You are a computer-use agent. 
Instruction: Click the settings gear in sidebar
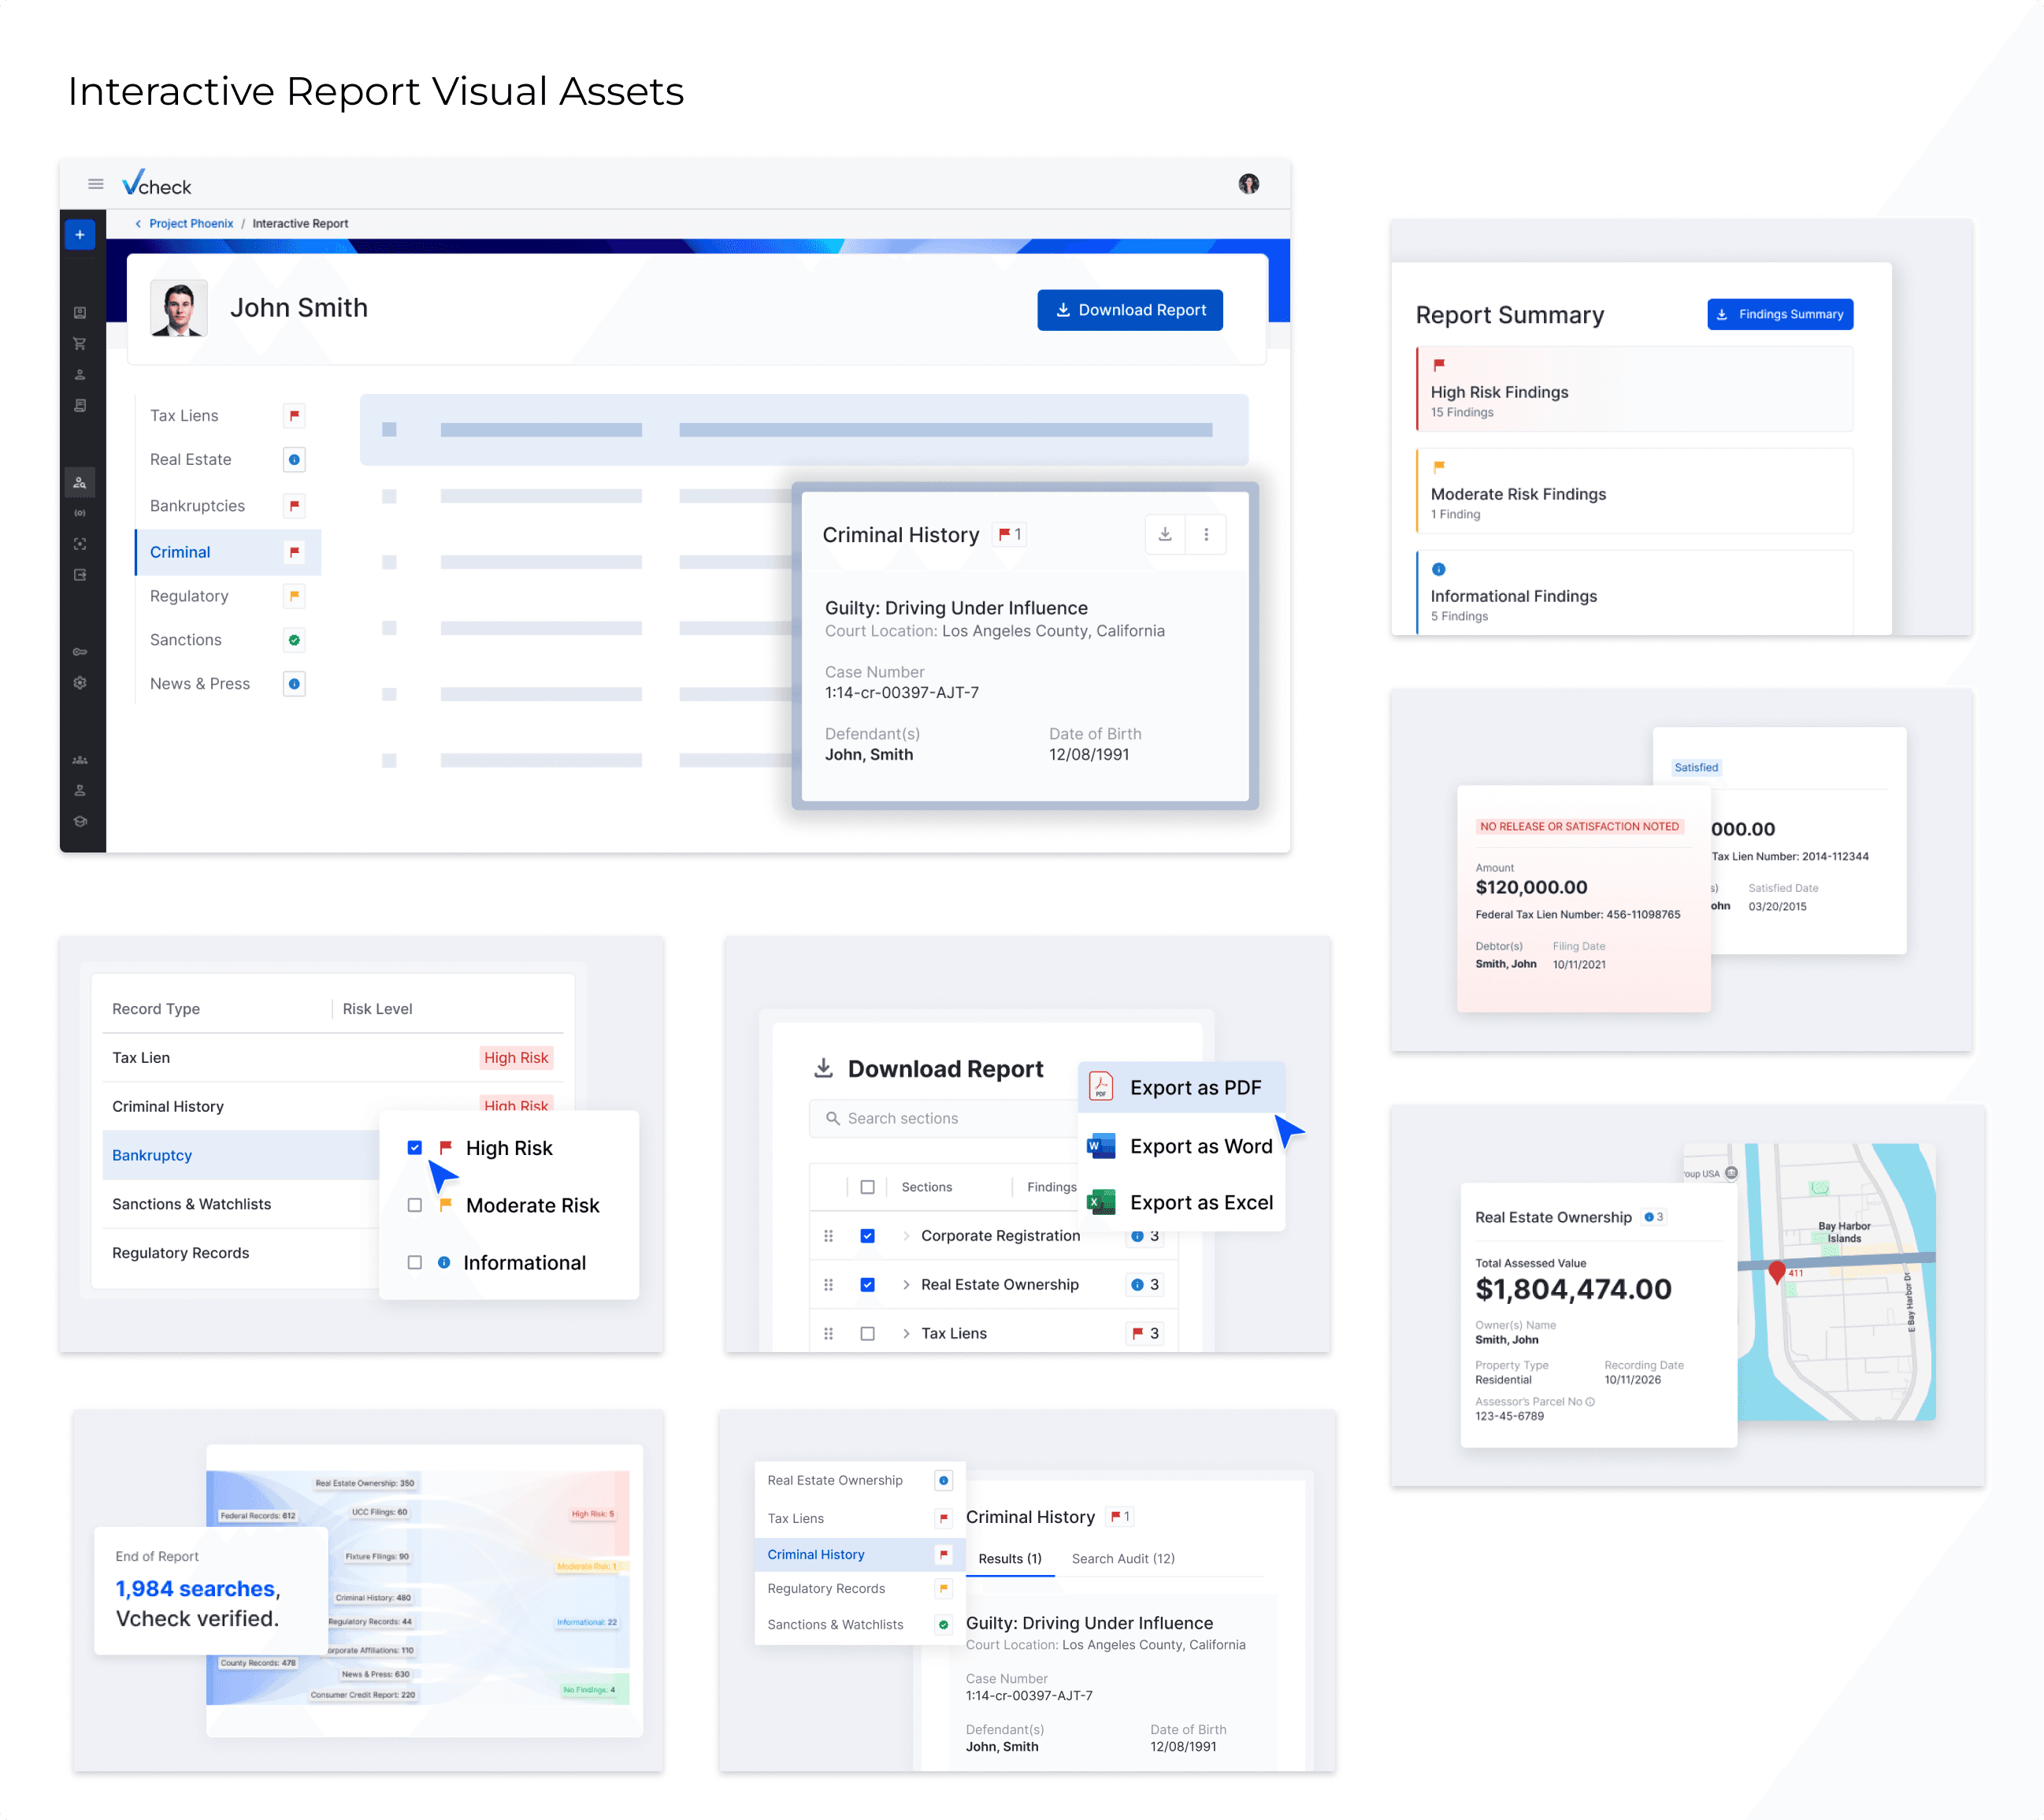80,683
